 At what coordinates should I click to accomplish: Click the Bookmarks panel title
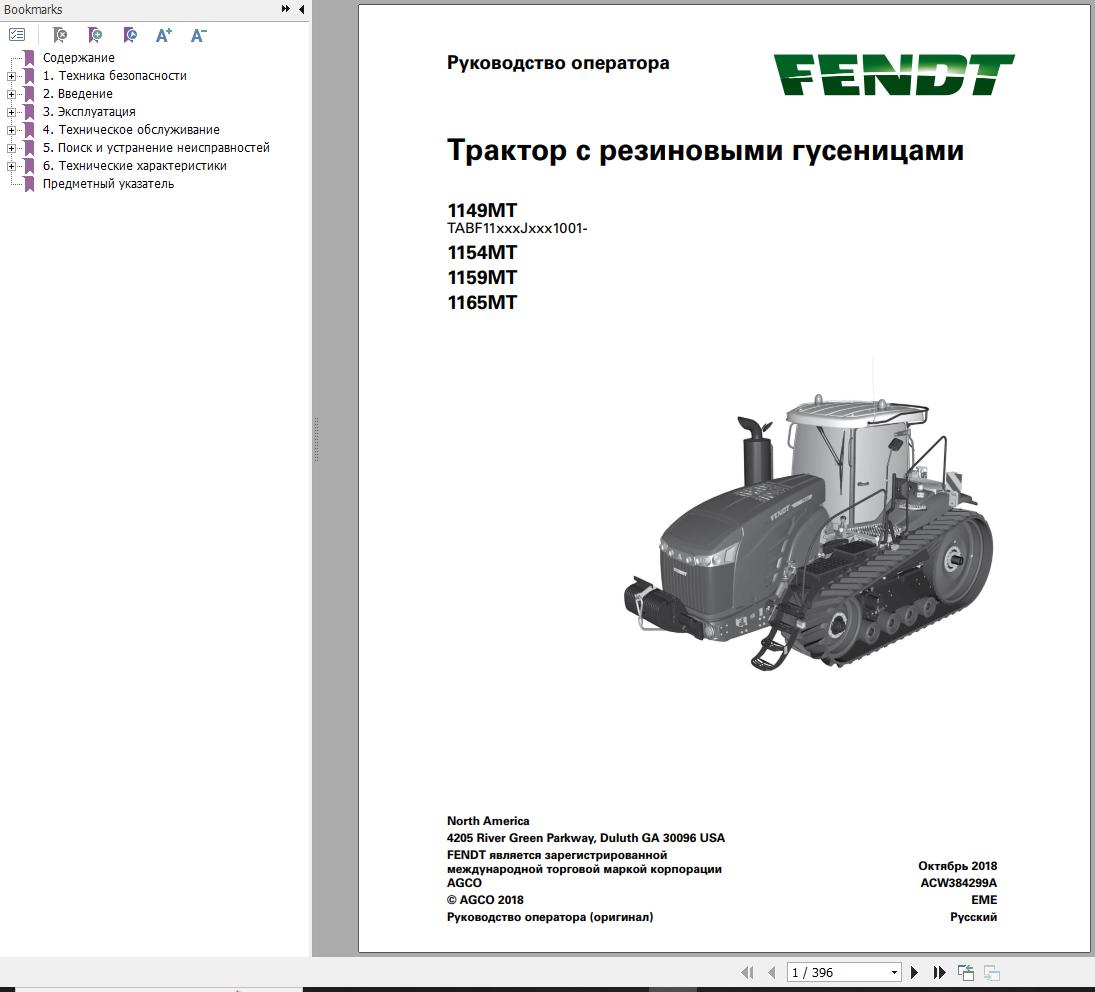[33, 9]
